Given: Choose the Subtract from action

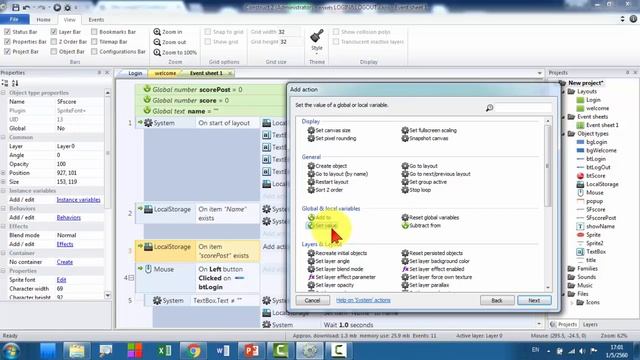Looking at the screenshot, I should (421, 225).
